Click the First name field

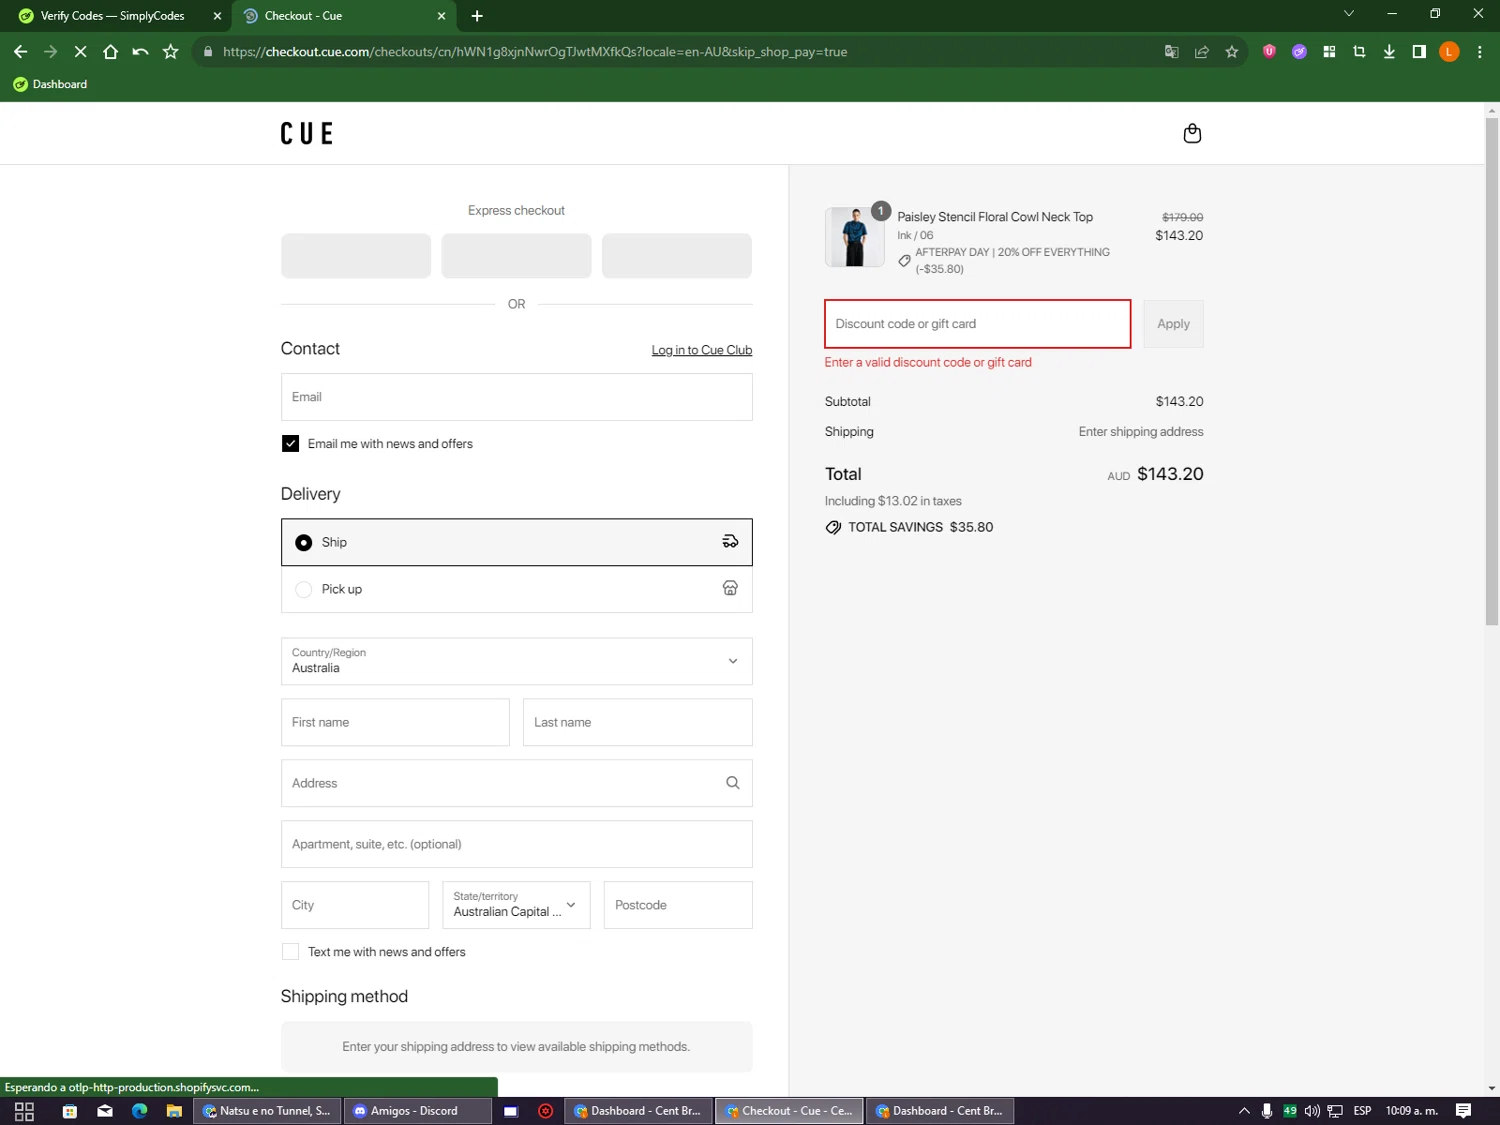click(x=395, y=722)
